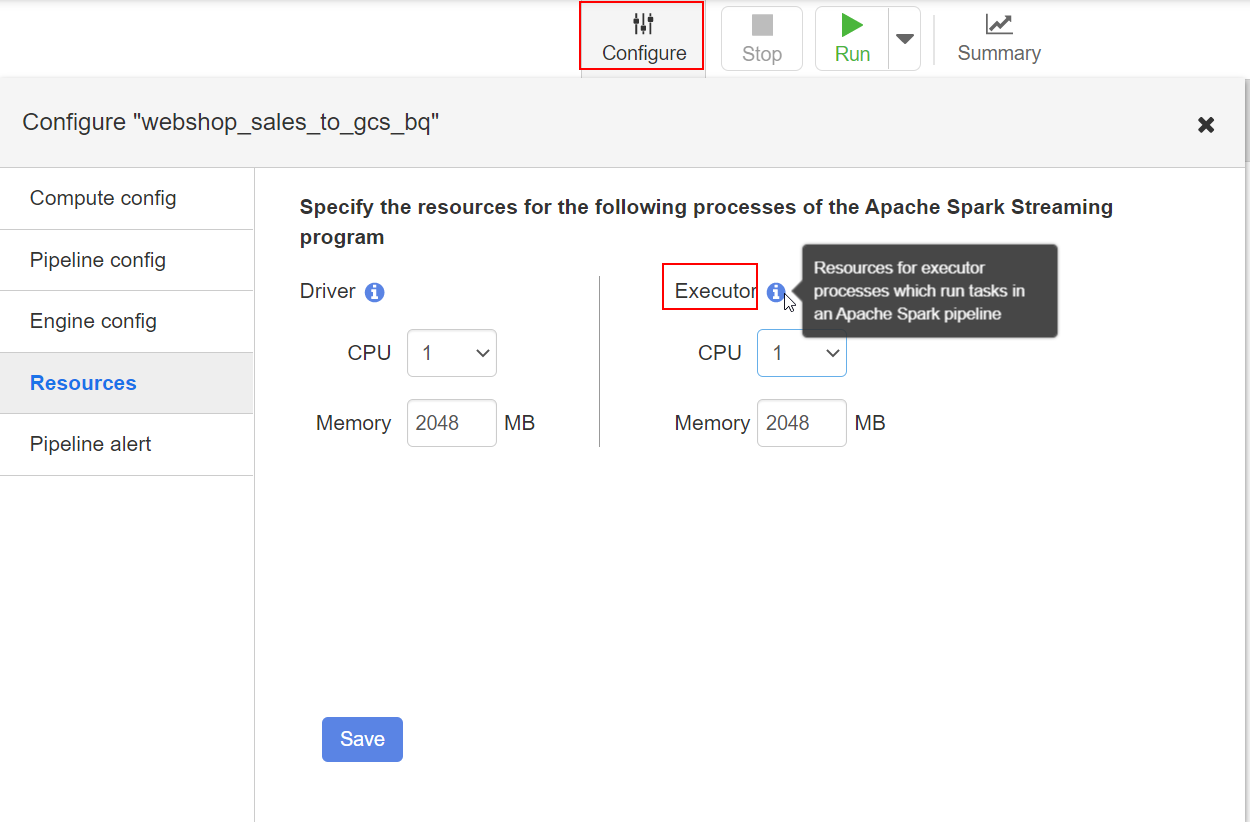This screenshot has width=1250, height=822.
Task: Close the Configure dialog
Action: (1206, 124)
